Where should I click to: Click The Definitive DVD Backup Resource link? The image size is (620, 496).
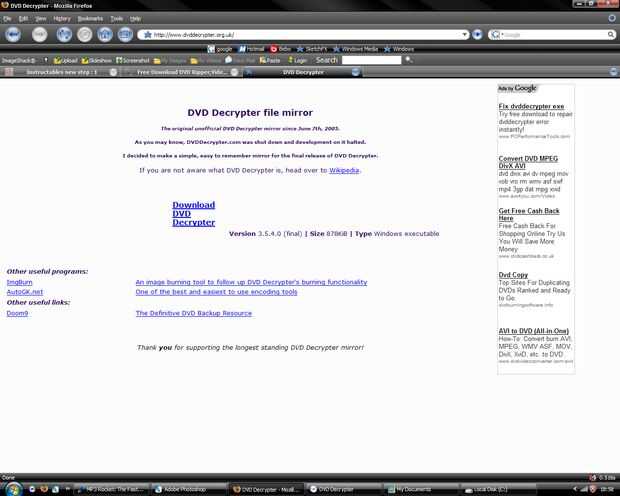click(194, 313)
